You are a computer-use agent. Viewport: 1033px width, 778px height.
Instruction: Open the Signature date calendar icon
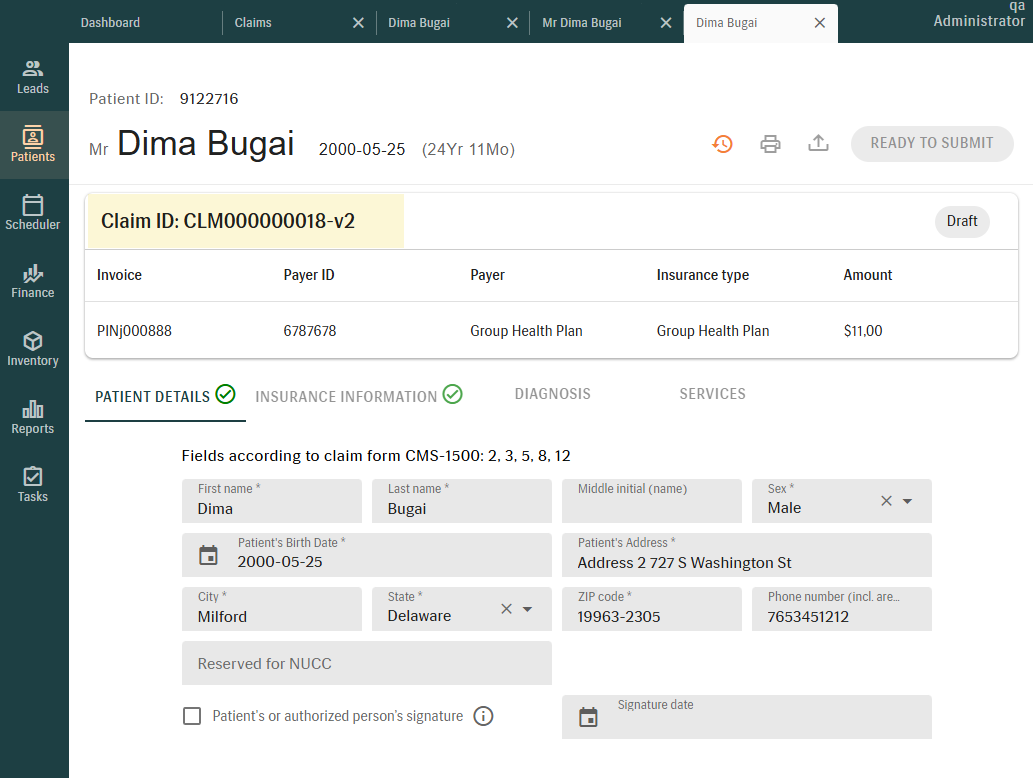(x=588, y=717)
